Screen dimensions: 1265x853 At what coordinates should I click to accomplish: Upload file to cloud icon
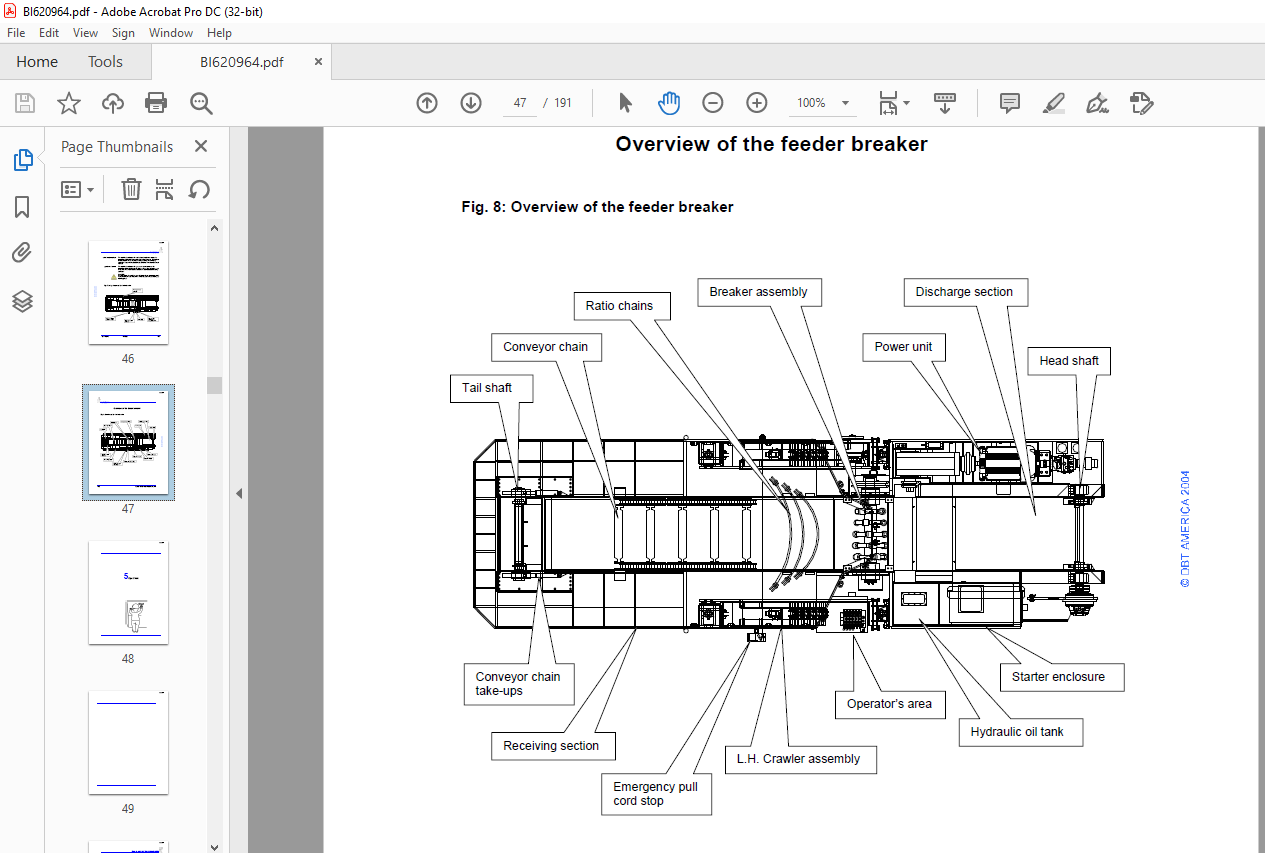113,103
